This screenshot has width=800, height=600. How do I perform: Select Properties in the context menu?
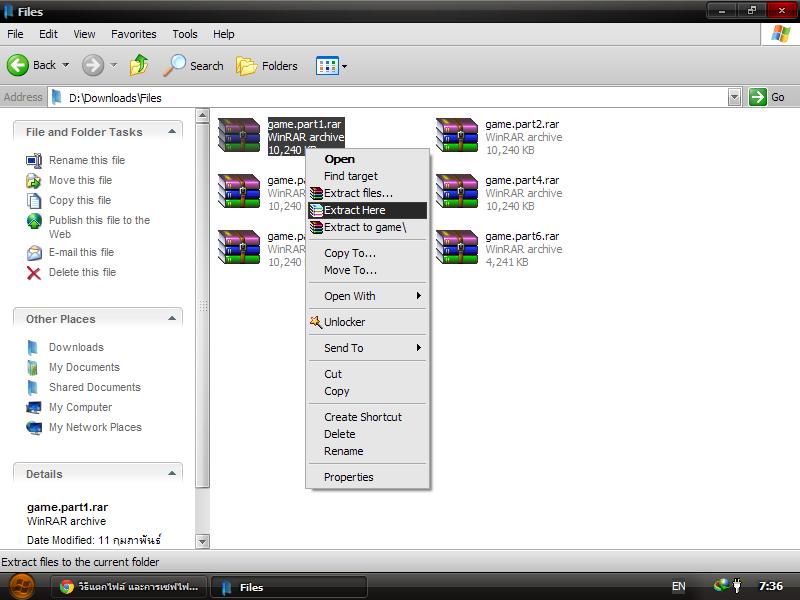coord(349,477)
